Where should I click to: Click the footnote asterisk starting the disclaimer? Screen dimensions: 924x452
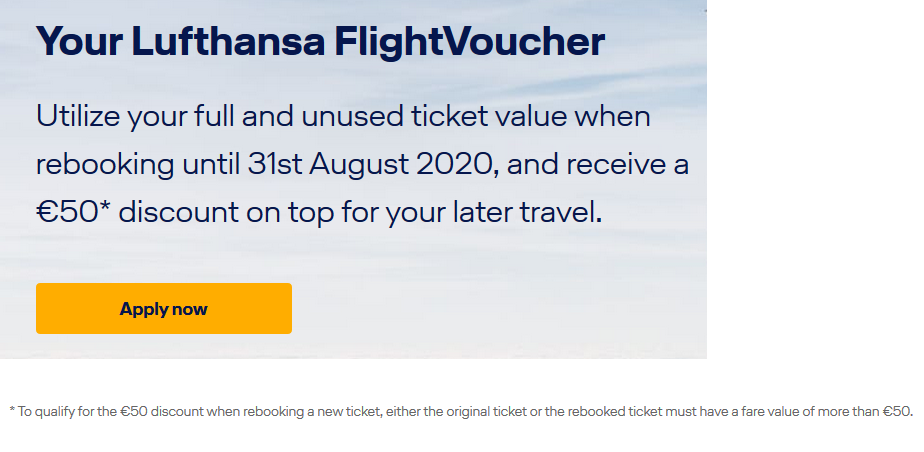pyautogui.click(x=12, y=410)
